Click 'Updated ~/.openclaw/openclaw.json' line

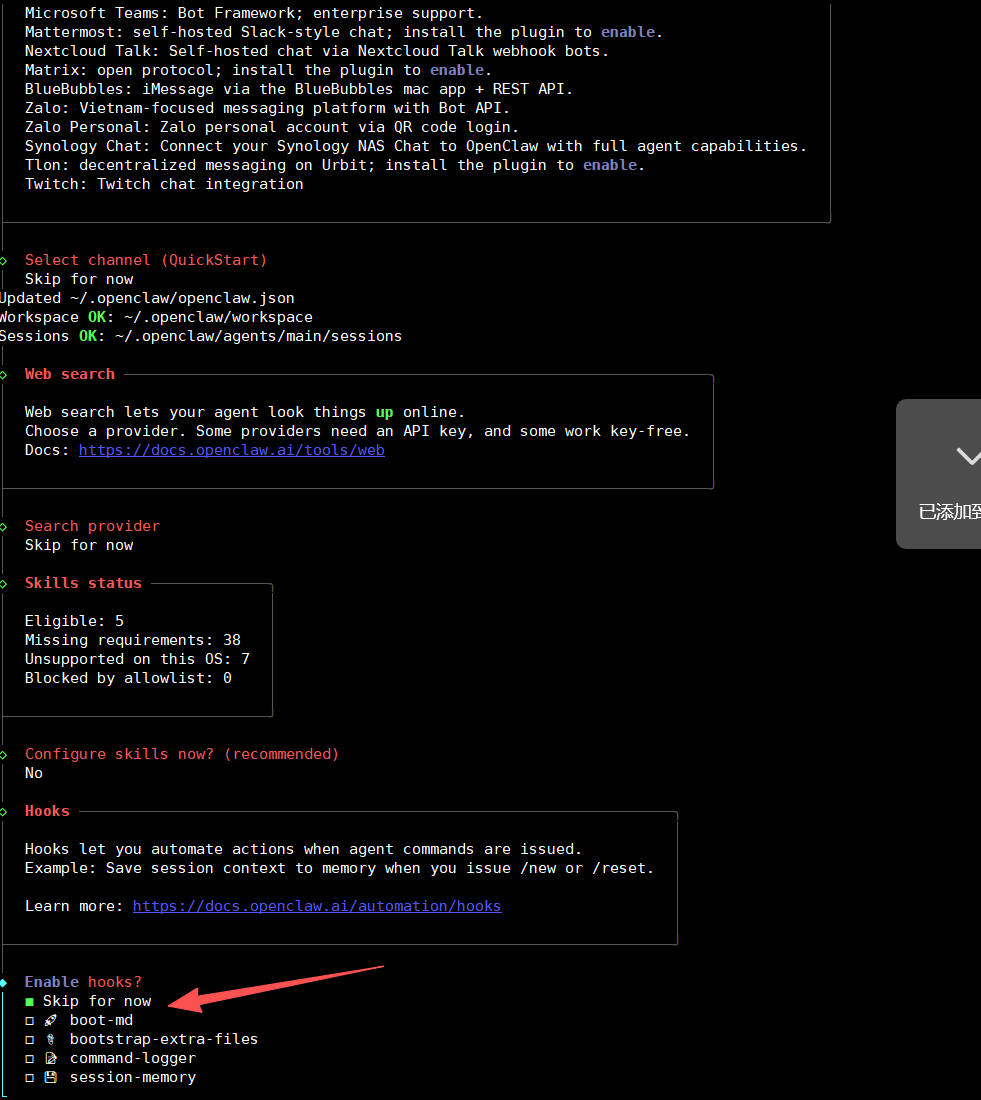click(147, 298)
